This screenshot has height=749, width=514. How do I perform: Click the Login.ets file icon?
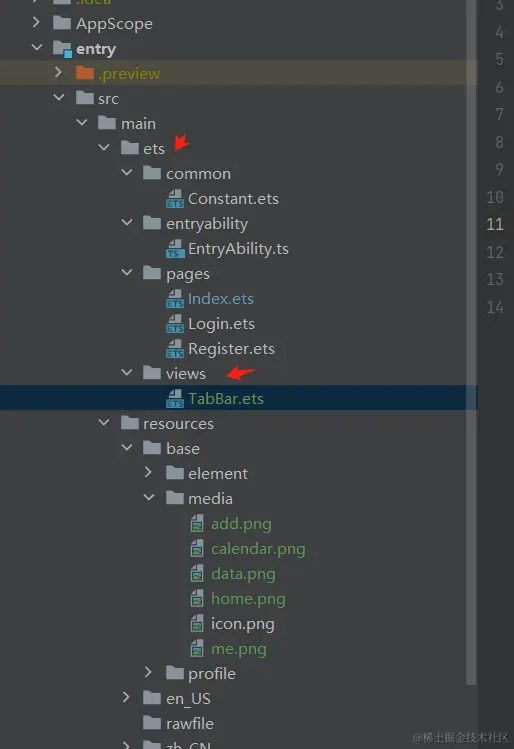[175, 323]
